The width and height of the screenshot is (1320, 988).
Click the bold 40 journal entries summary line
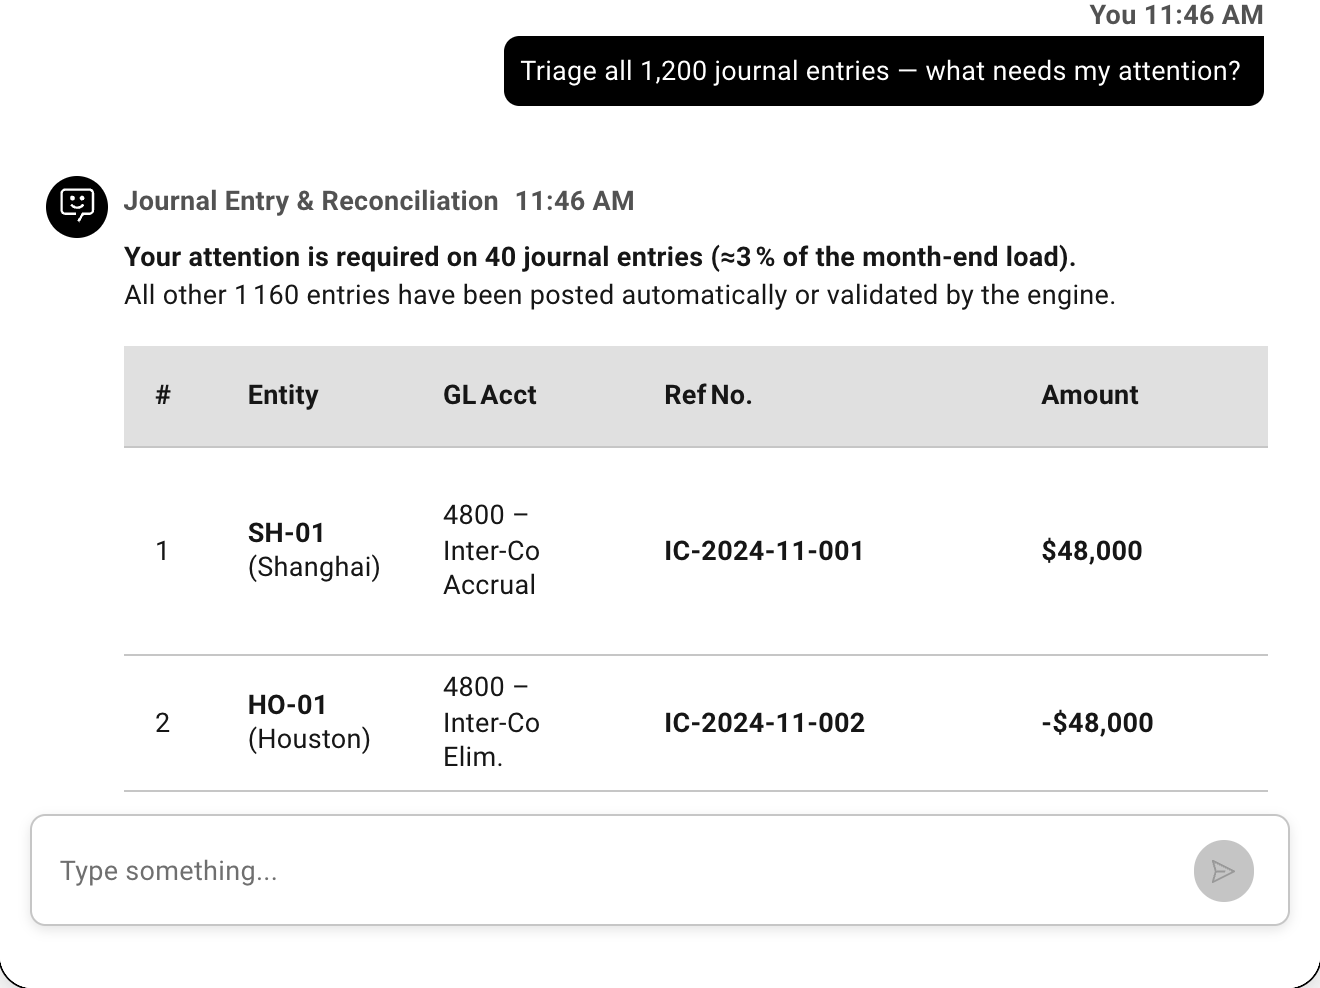tap(600, 257)
